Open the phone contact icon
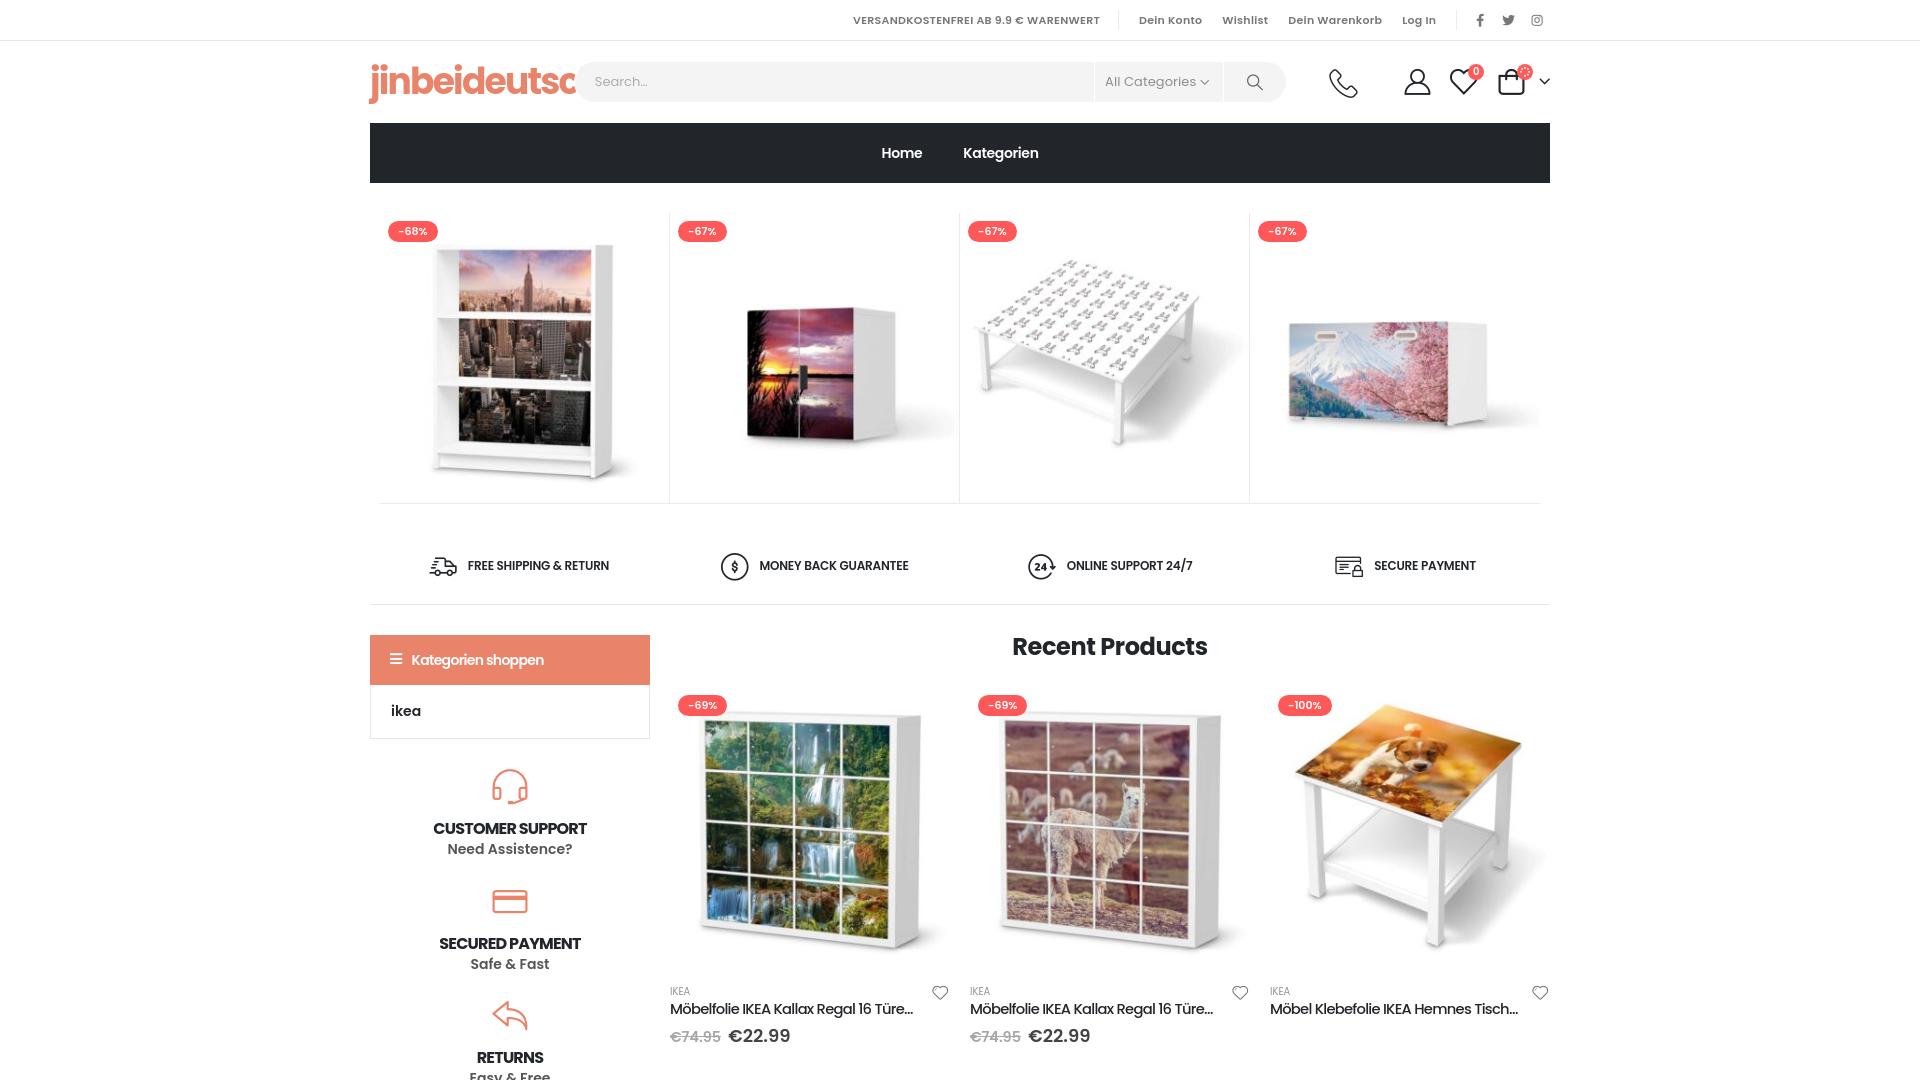The width and height of the screenshot is (1920, 1080). click(1343, 82)
